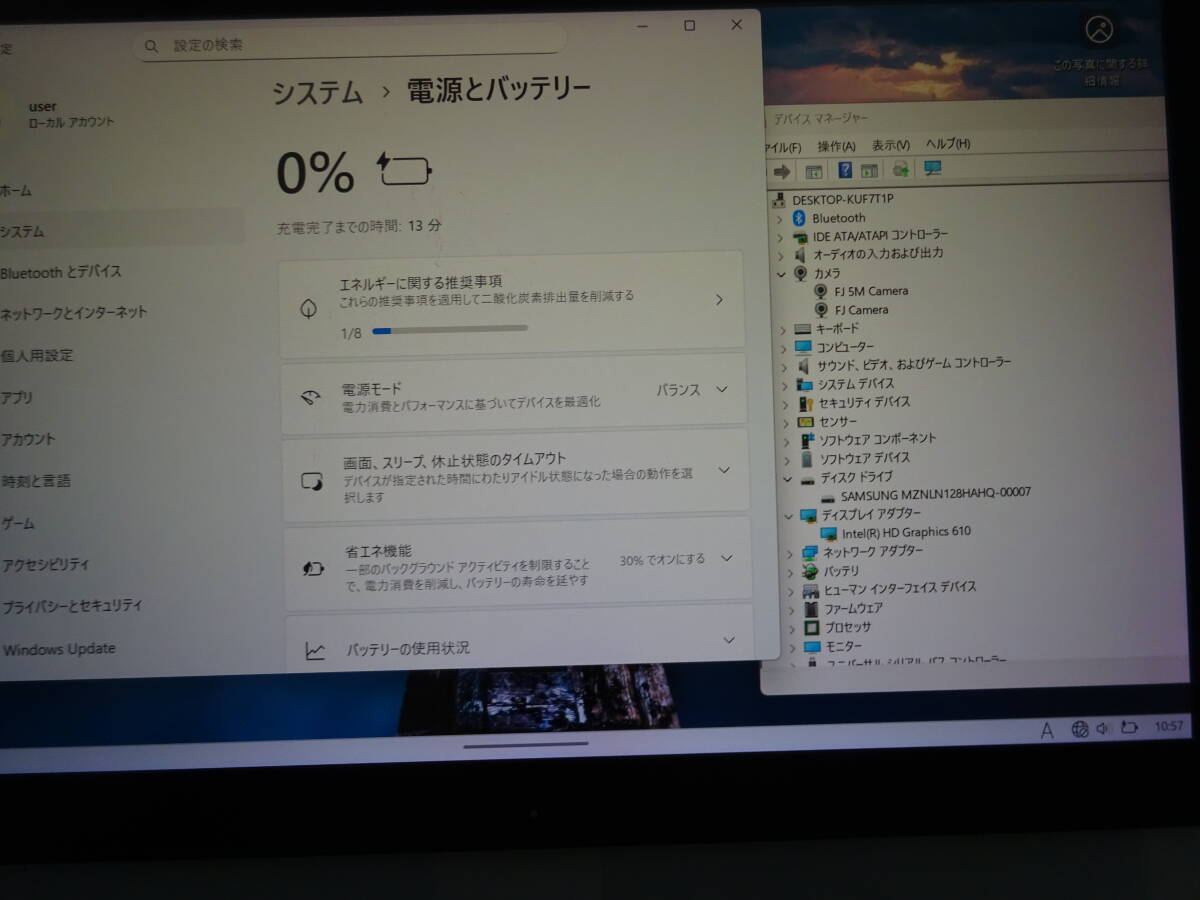Click the コンピューター monitor icon
The height and width of the screenshot is (900, 1200).
[x=804, y=347]
